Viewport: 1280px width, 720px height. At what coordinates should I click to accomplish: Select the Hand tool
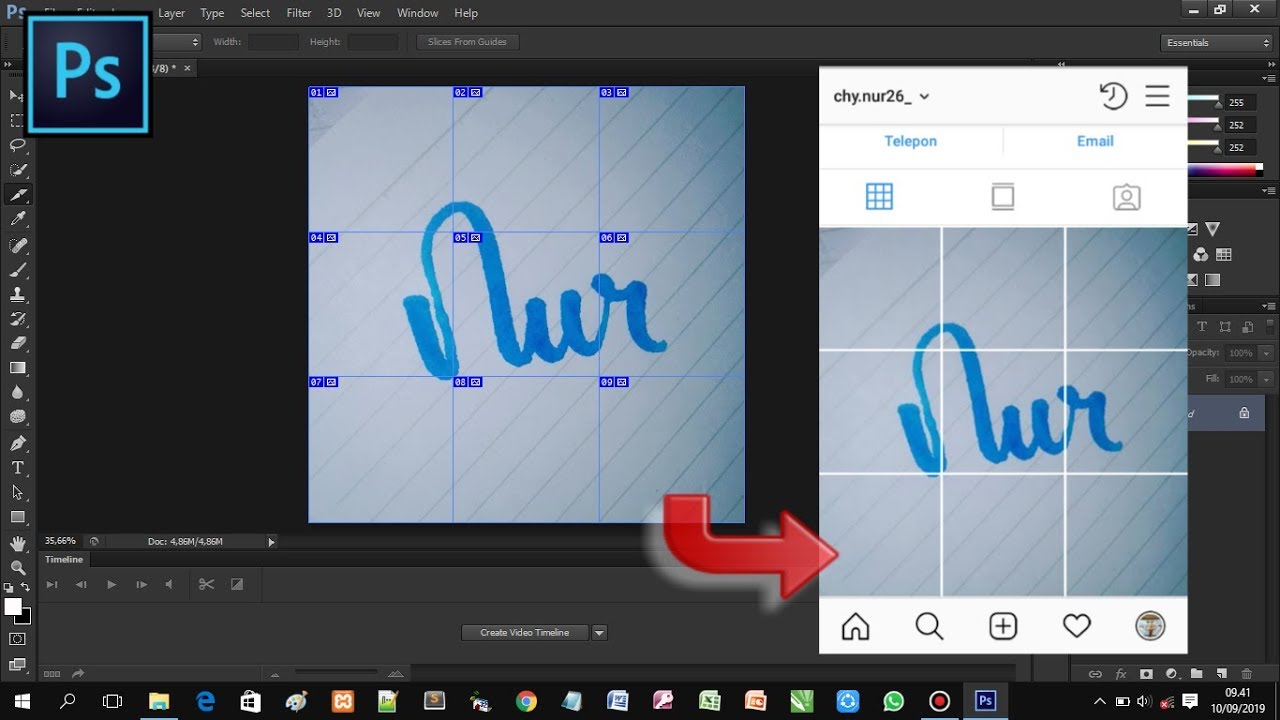(x=17, y=543)
